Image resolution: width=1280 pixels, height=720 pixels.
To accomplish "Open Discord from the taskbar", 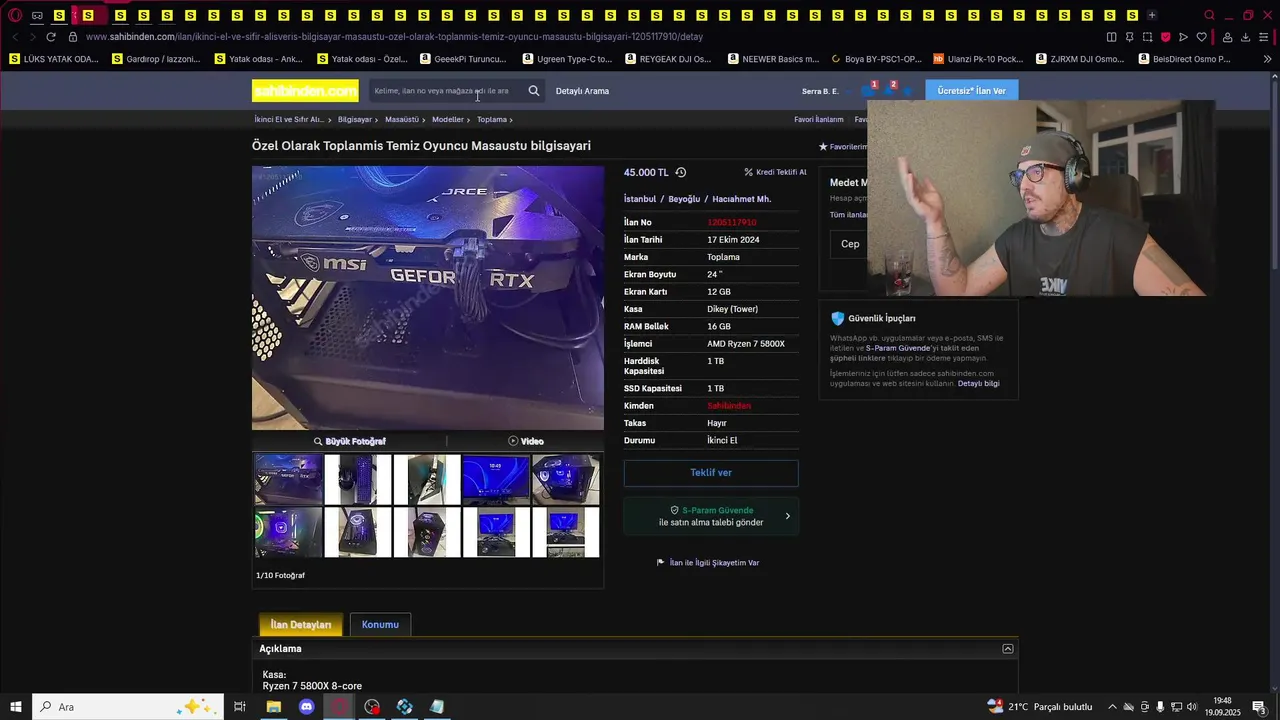I will tap(306, 707).
